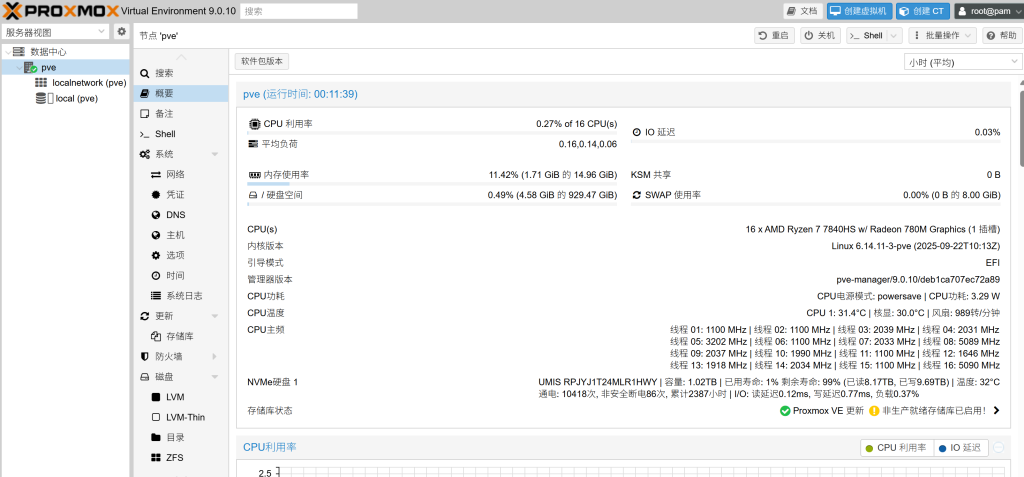Open the 文档 documentation button
The width and height of the screenshot is (1024, 477).
(802, 11)
